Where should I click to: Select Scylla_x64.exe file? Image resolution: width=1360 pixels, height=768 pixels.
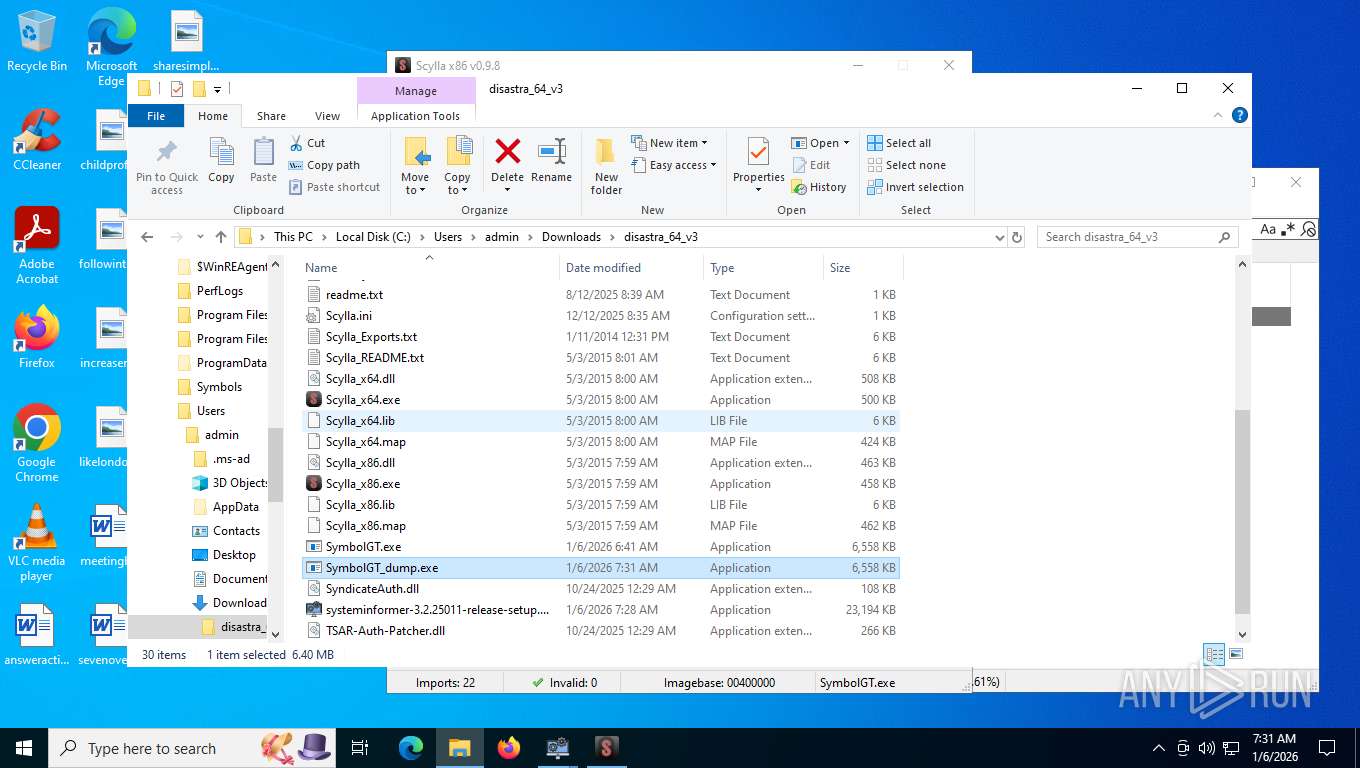pos(362,400)
